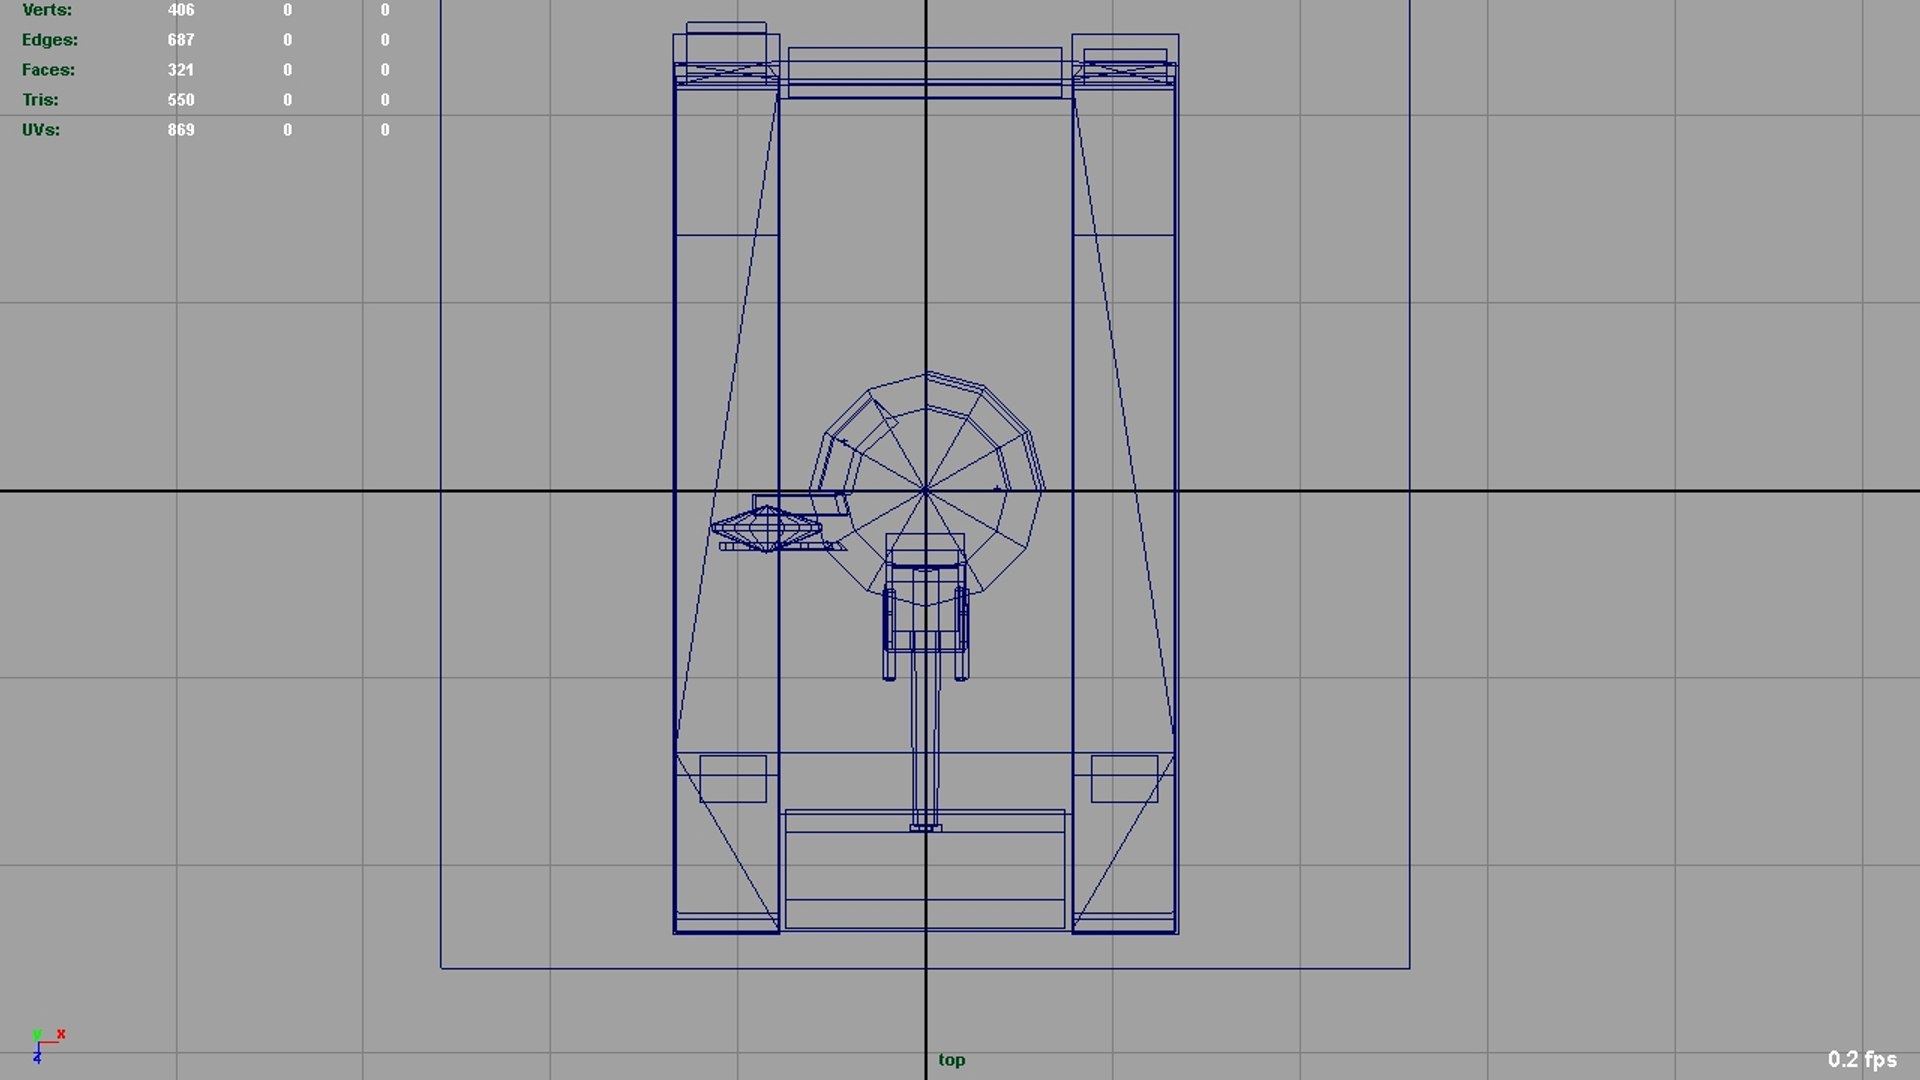
Task: Click the diamond-shaped wireframe object
Action: [x=767, y=528]
